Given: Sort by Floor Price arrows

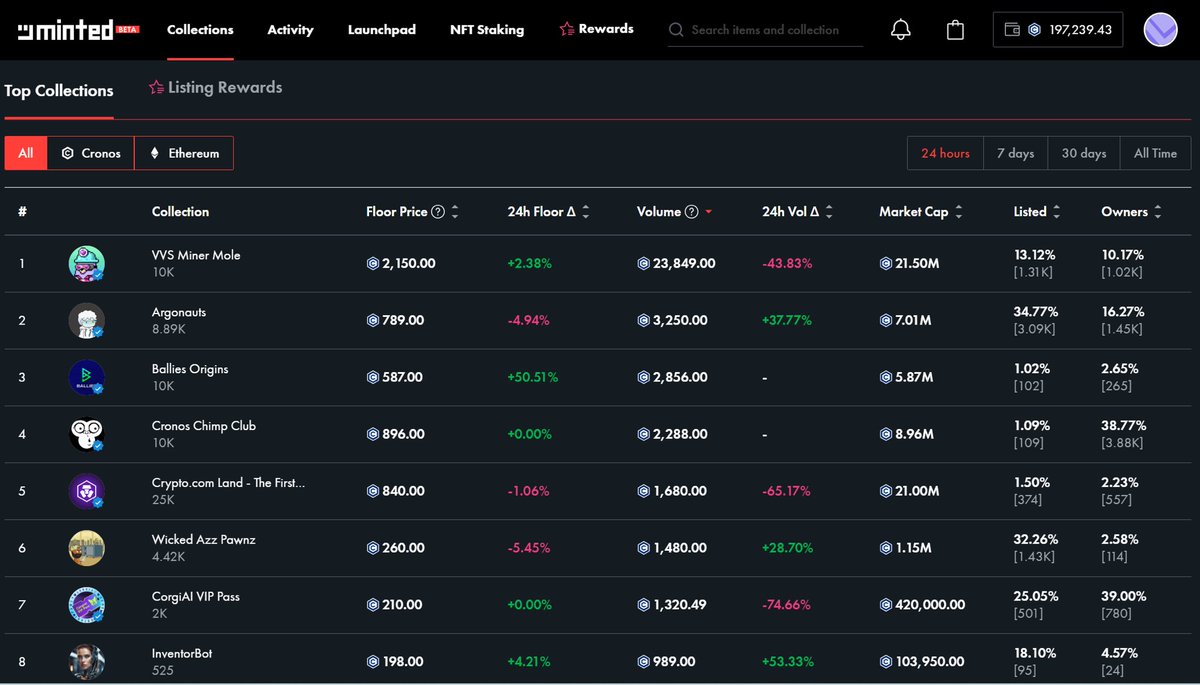Looking at the screenshot, I should point(456,212).
